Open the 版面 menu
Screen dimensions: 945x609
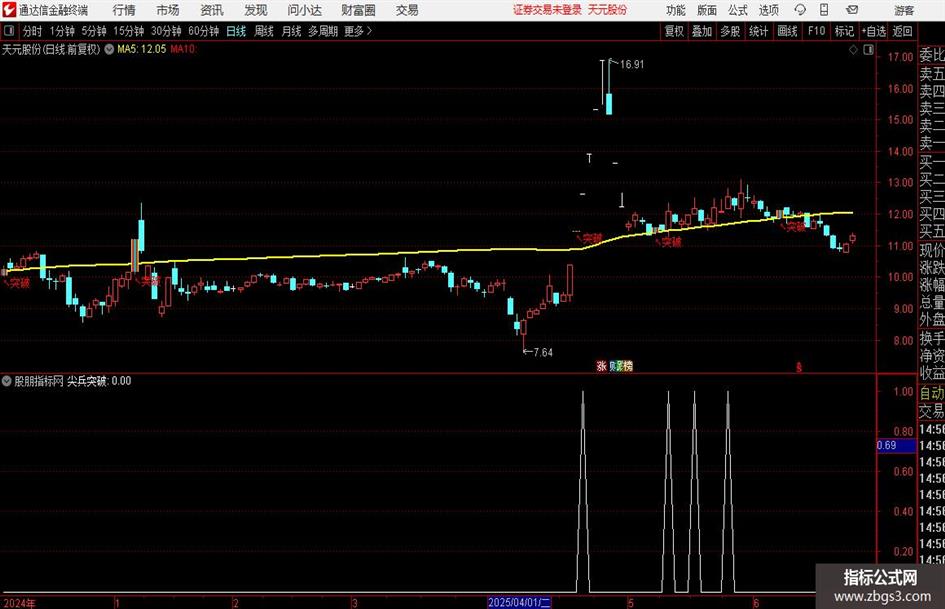[707, 10]
